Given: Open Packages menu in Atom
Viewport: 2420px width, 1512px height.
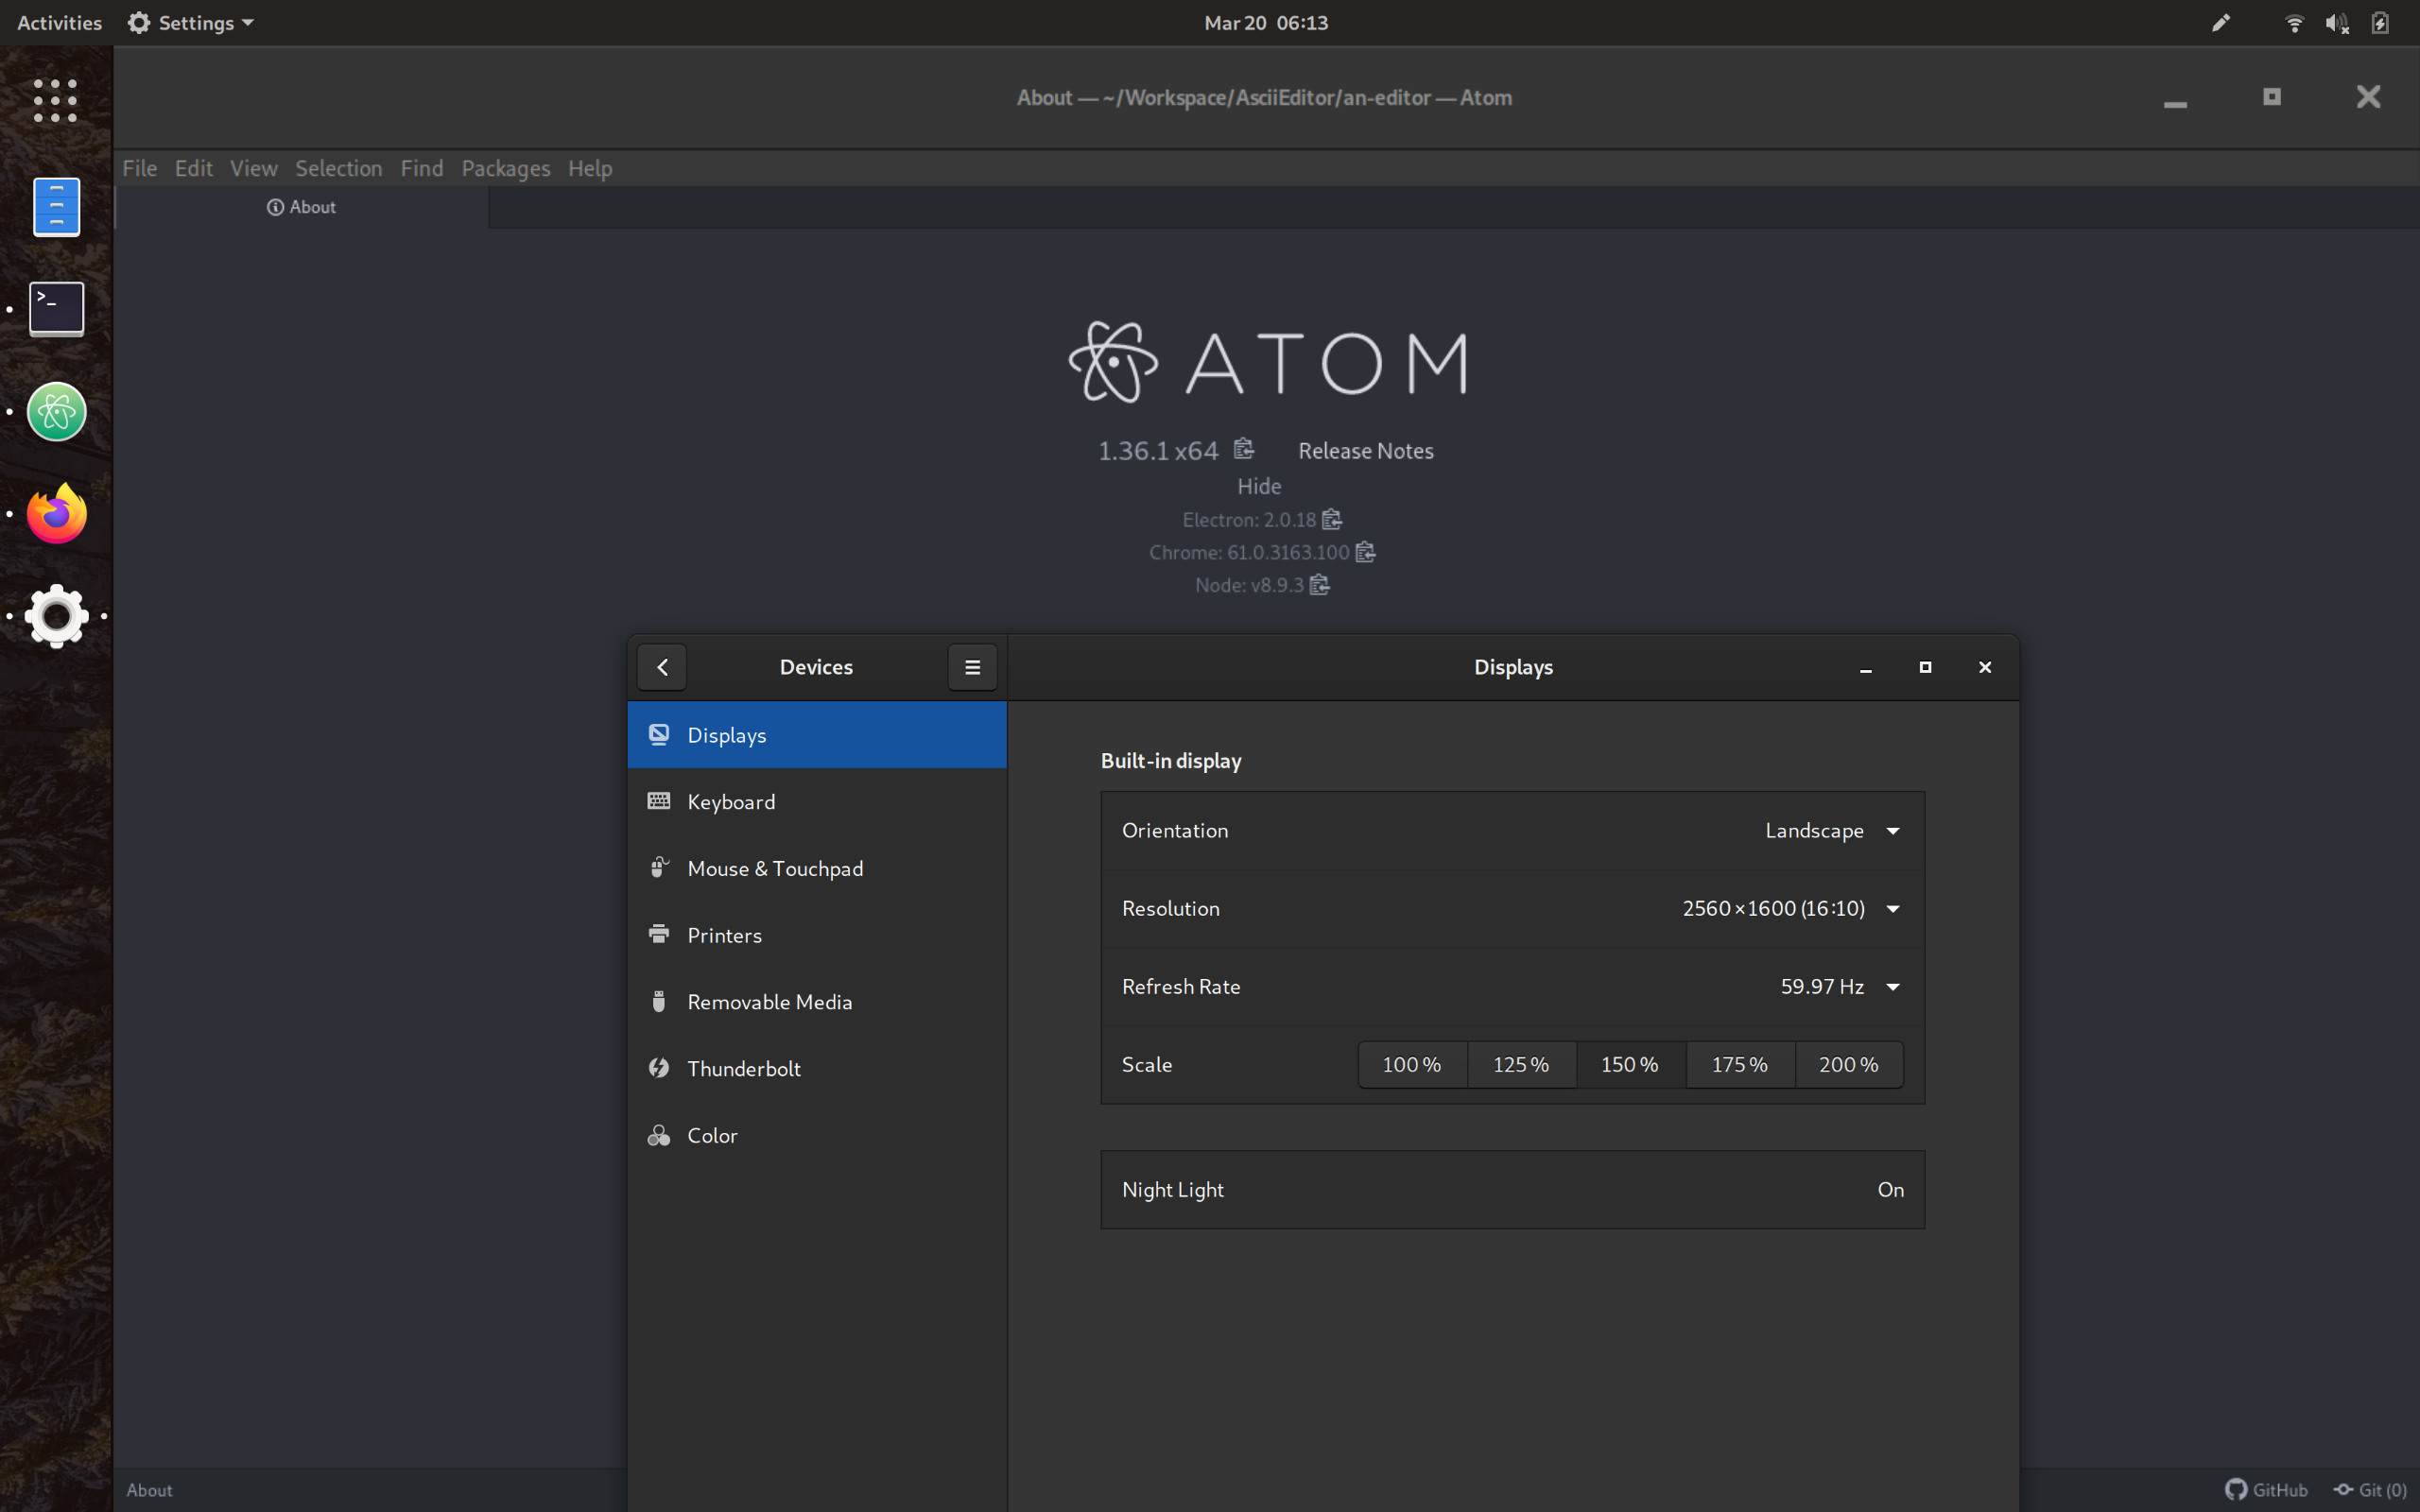Looking at the screenshot, I should tap(505, 168).
